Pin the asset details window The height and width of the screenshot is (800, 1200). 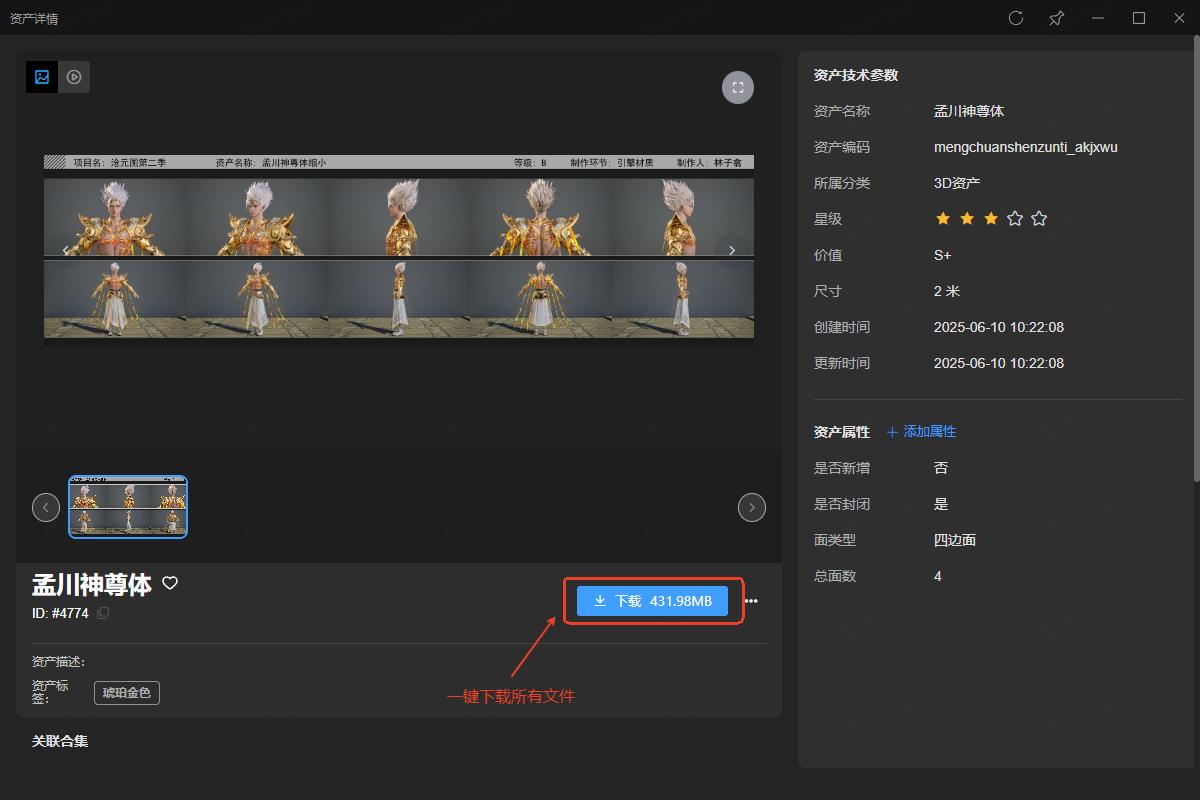tap(1056, 18)
